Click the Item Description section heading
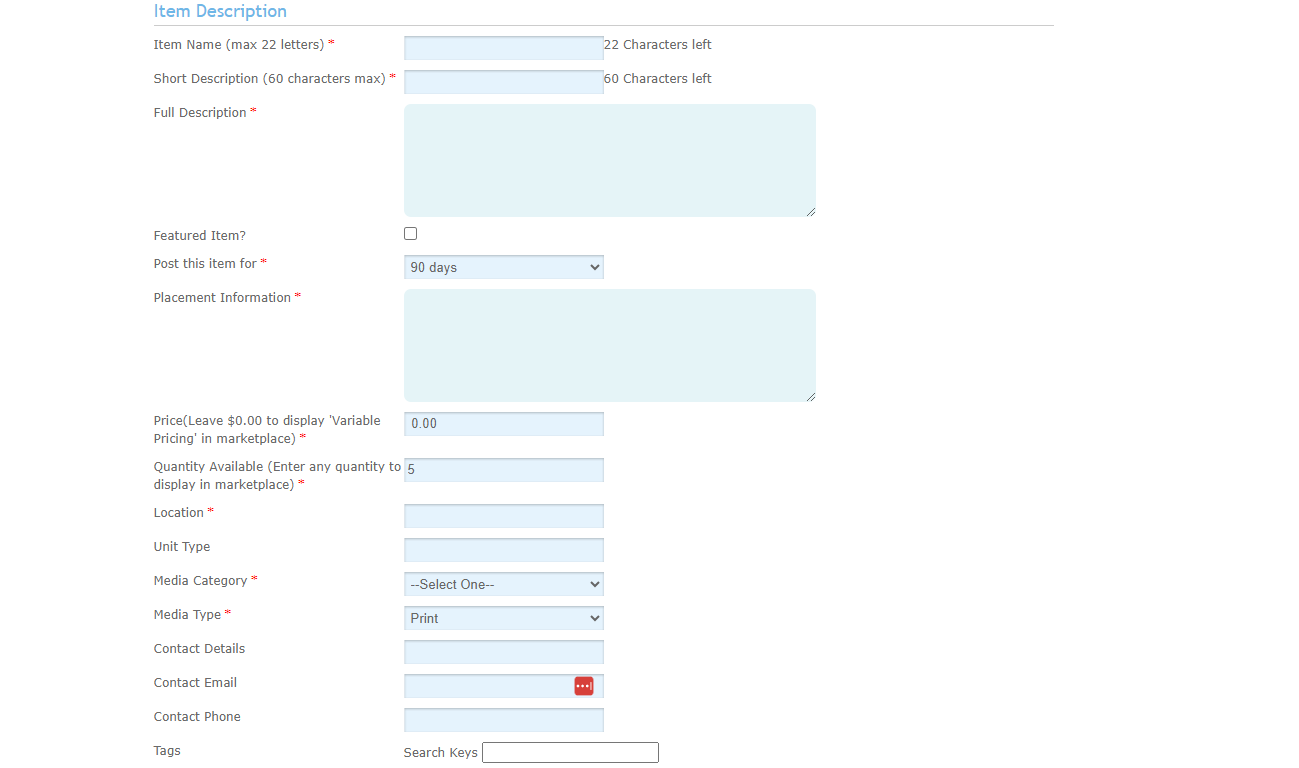Image resolution: width=1299 pixels, height=768 pixels. point(220,11)
